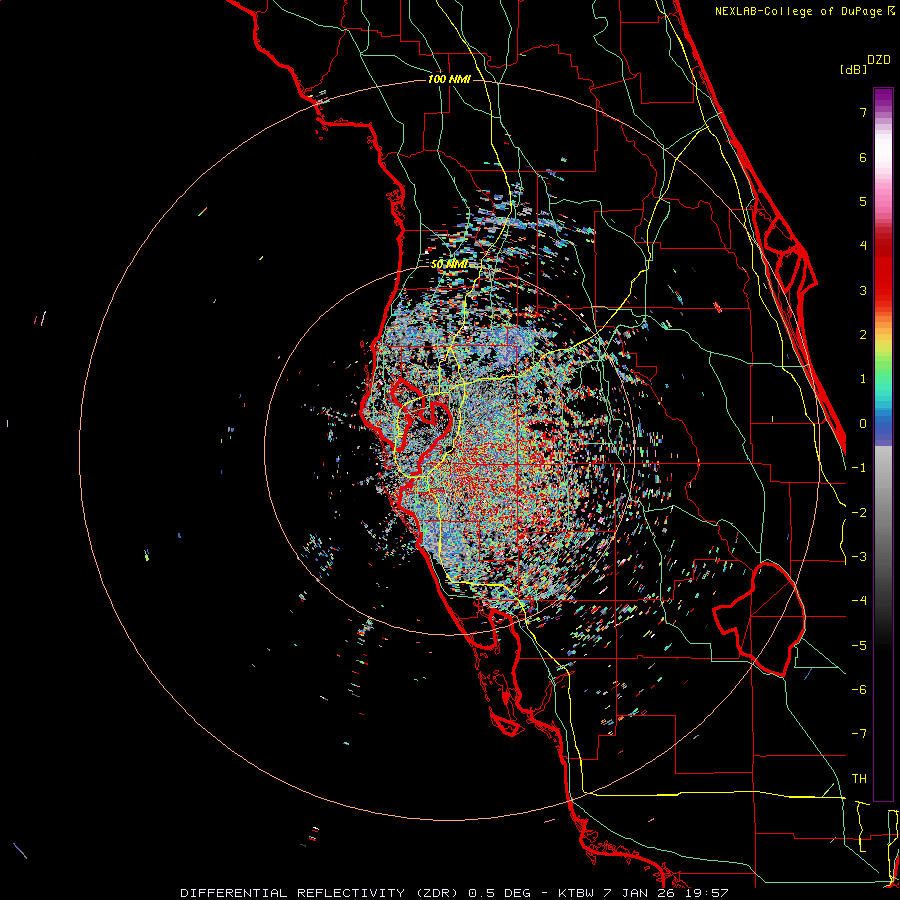This screenshot has height=900, width=900.
Task: Click the 1 dB scale label
Action: [863, 379]
